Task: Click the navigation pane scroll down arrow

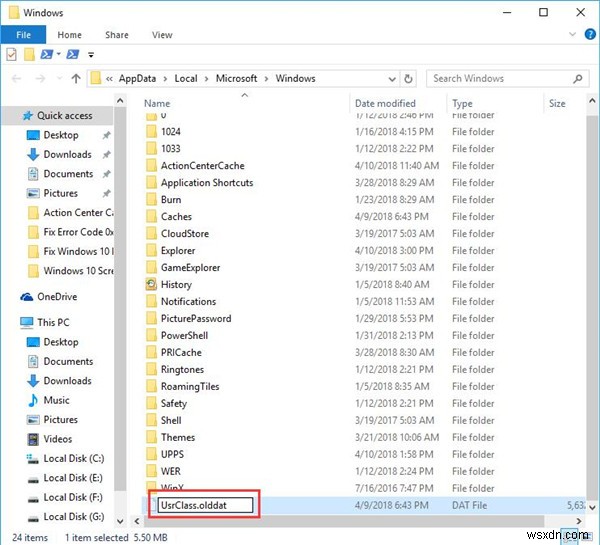Action: click(x=120, y=521)
